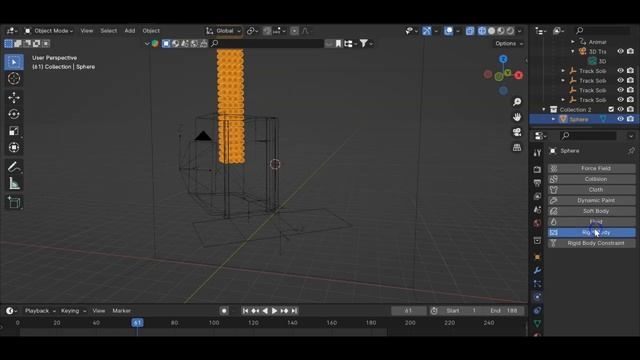This screenshot has width=640, height=360.
Task: Select the Move tool
Action: coord(14,97)
